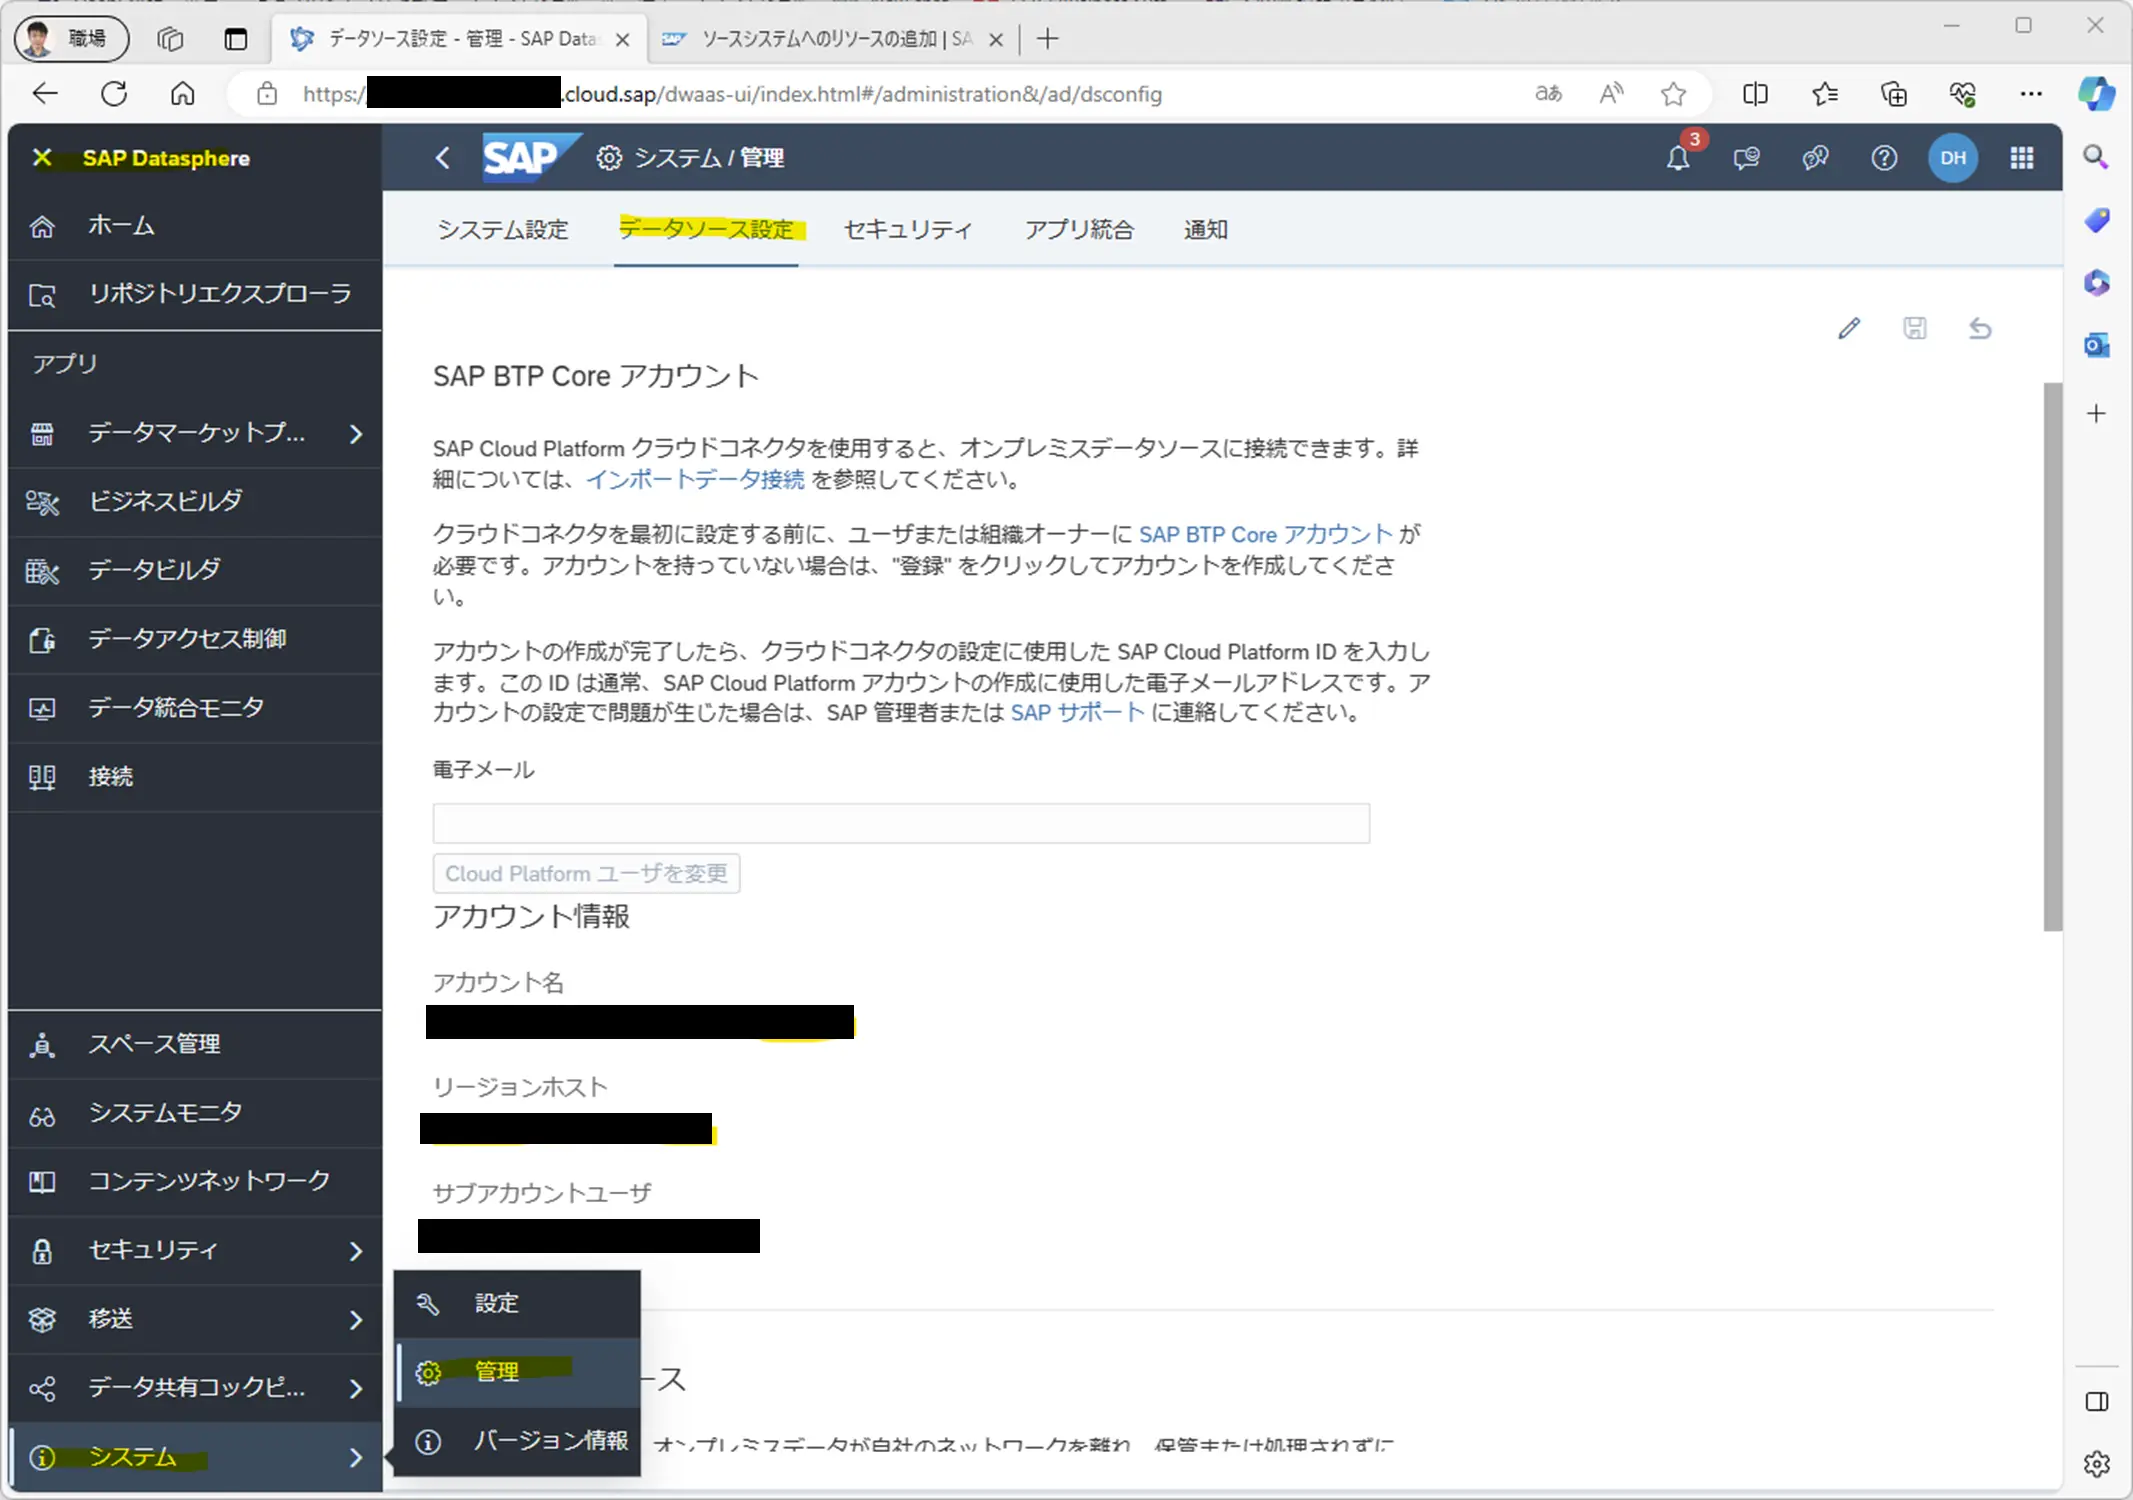Select 設定 in the system popup menu
This screenshot has height=1500, width=2133.
click(517, 1304)
